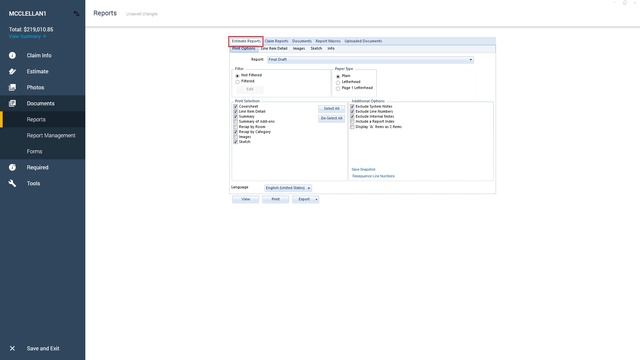Open the Report dropdown showing Final Draft
640x360 pixels.
pos(370,60)
